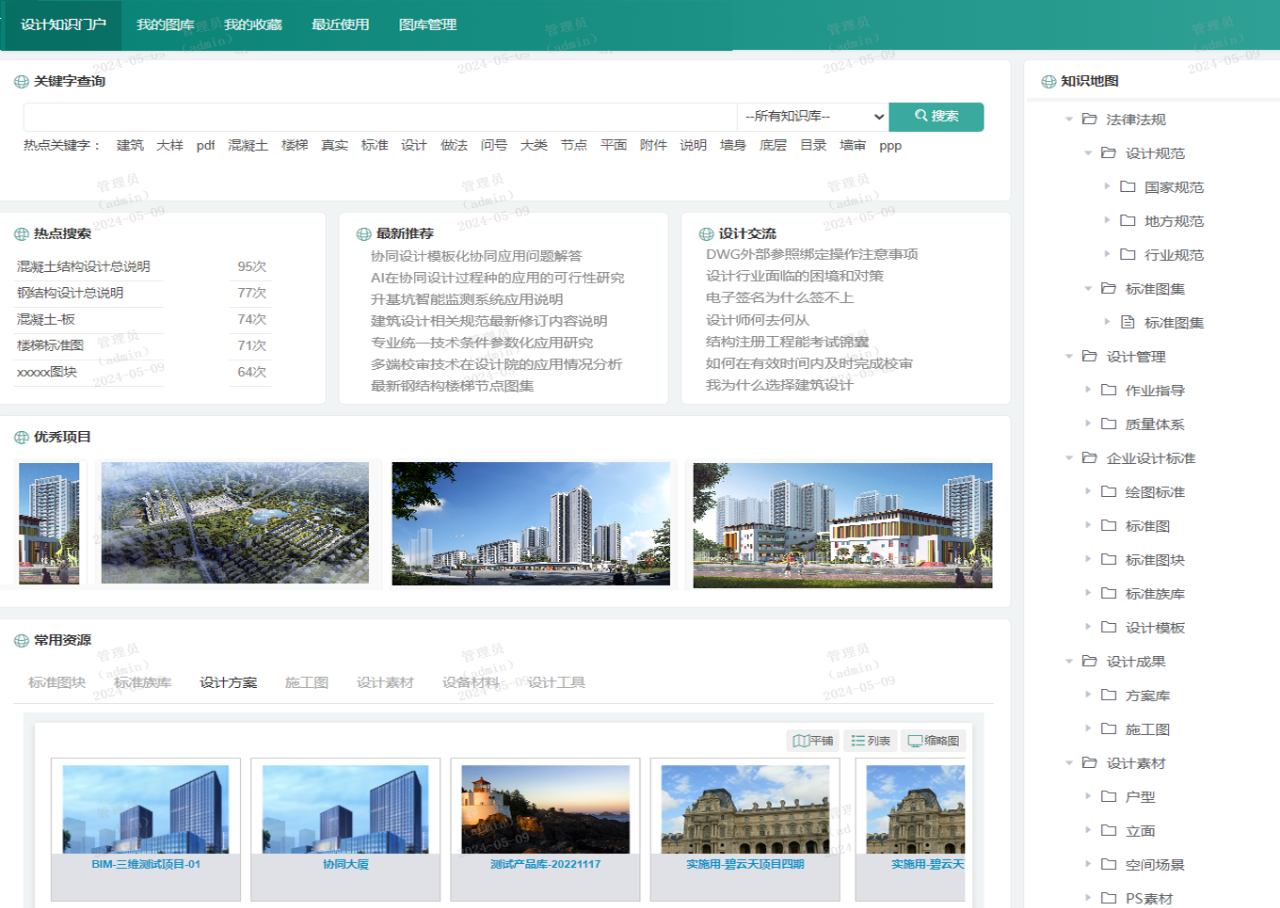Image resolution: width=1280 pixels, height=908 pixels.
Task: Switch to 列表 list view icon
Action: tap(857, 741)
